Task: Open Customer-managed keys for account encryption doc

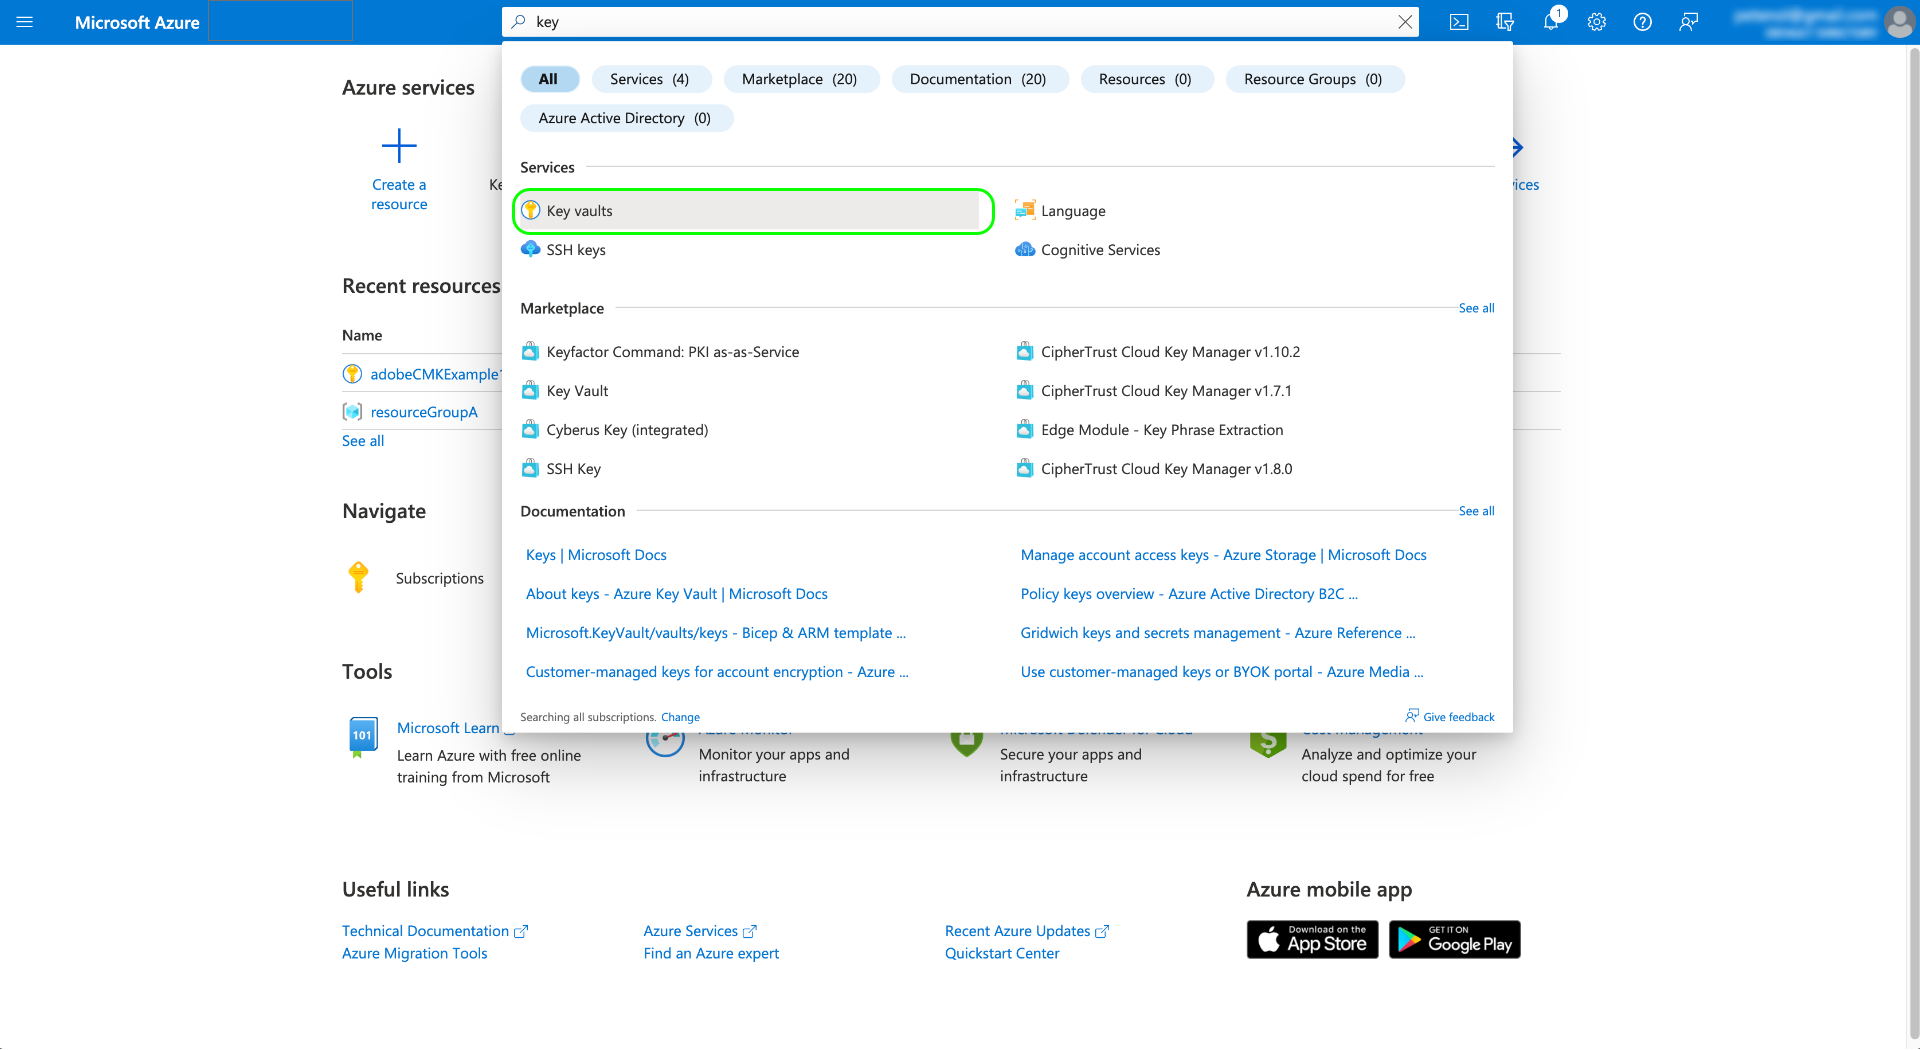Action: click(717, 672)
